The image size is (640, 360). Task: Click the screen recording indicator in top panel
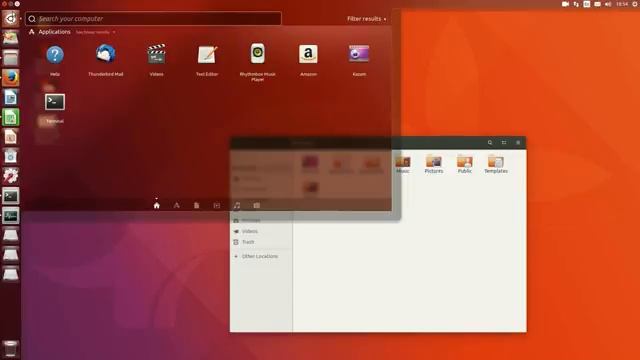(565, 4)
